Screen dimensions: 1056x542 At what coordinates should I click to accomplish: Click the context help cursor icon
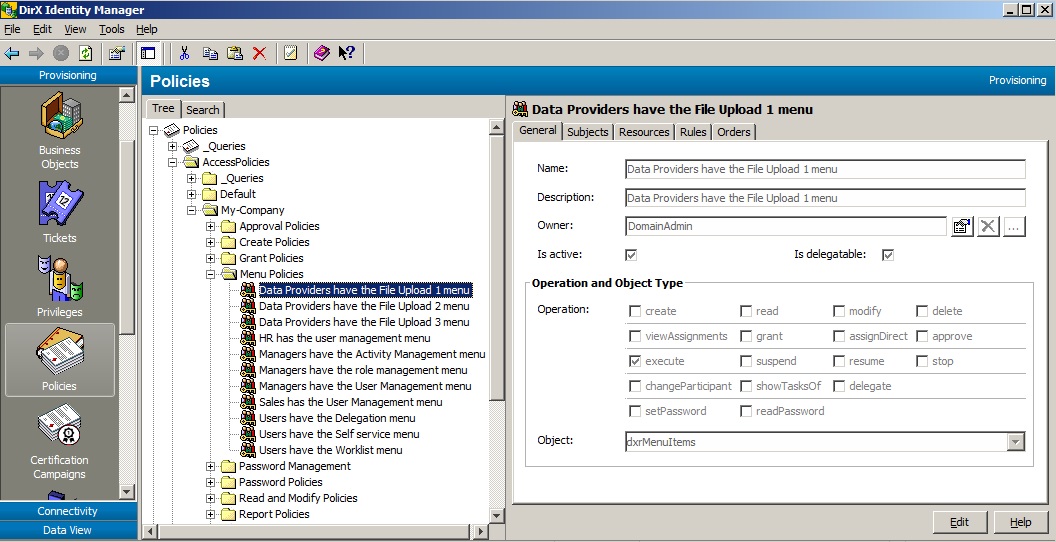346,53
